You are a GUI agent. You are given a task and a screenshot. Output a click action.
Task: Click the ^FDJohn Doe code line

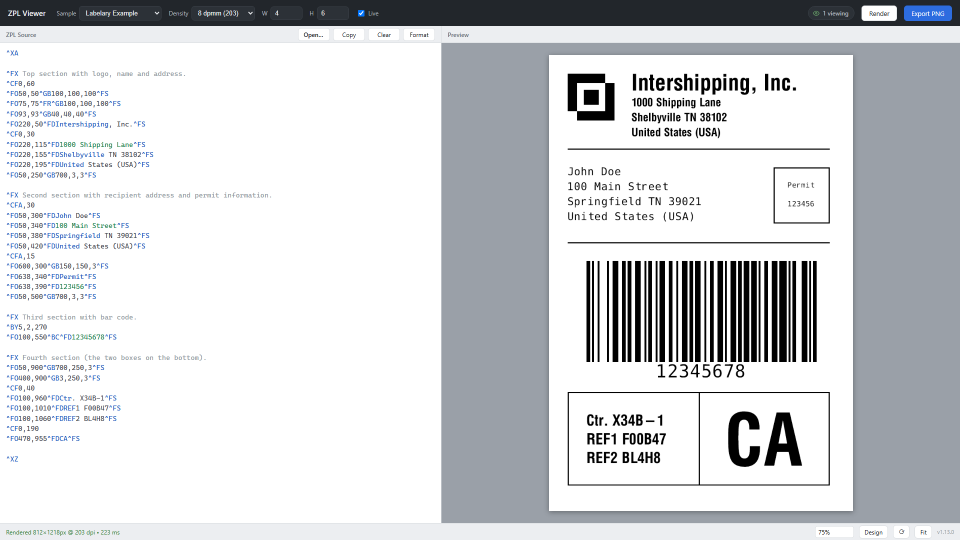53,216
